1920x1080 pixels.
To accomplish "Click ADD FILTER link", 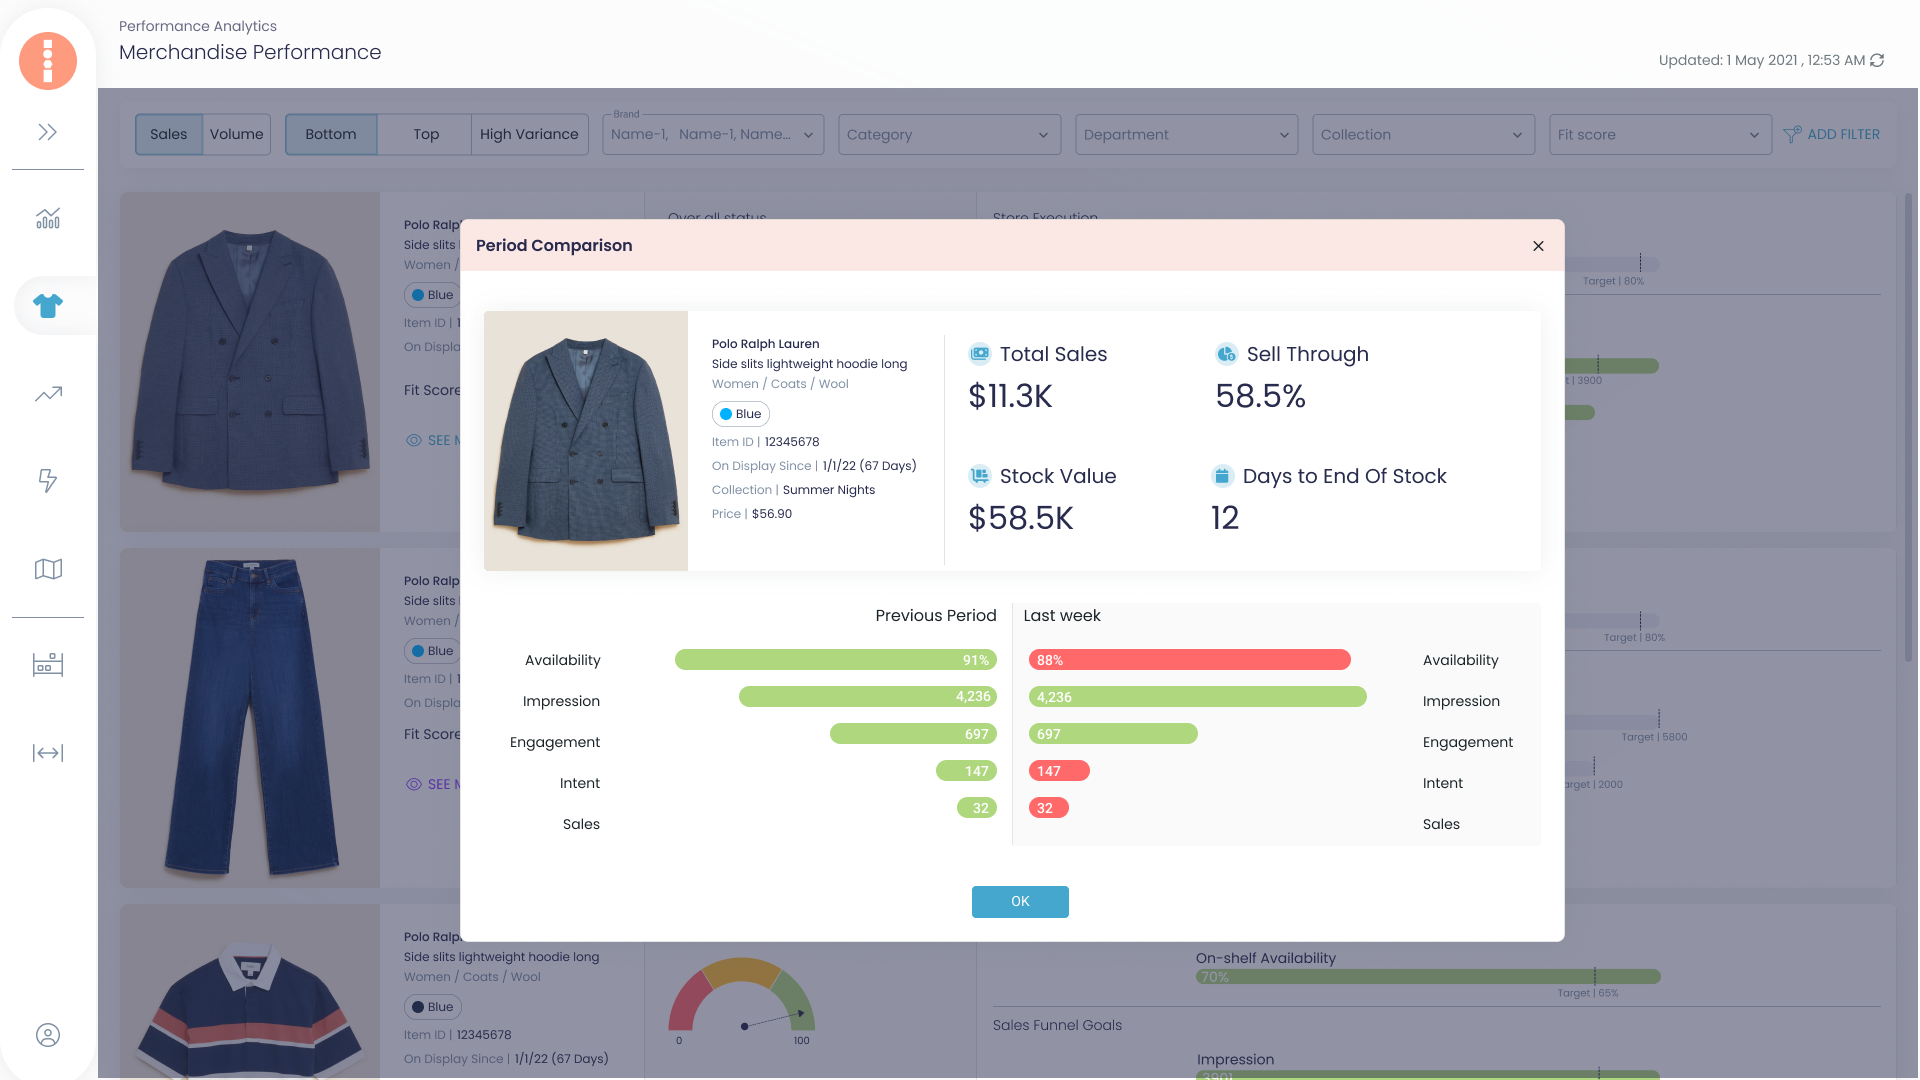I will 1832,134.
